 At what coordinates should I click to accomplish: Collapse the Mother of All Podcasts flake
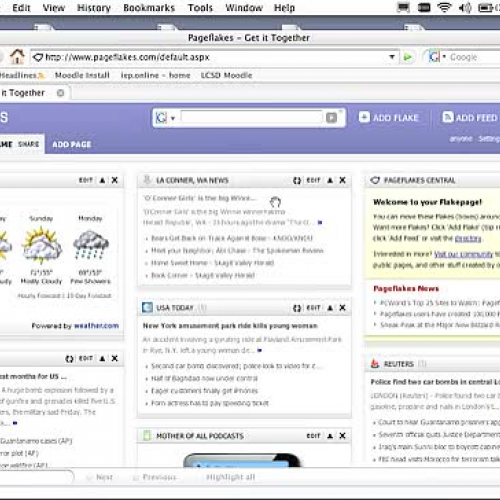pos(330,436)
